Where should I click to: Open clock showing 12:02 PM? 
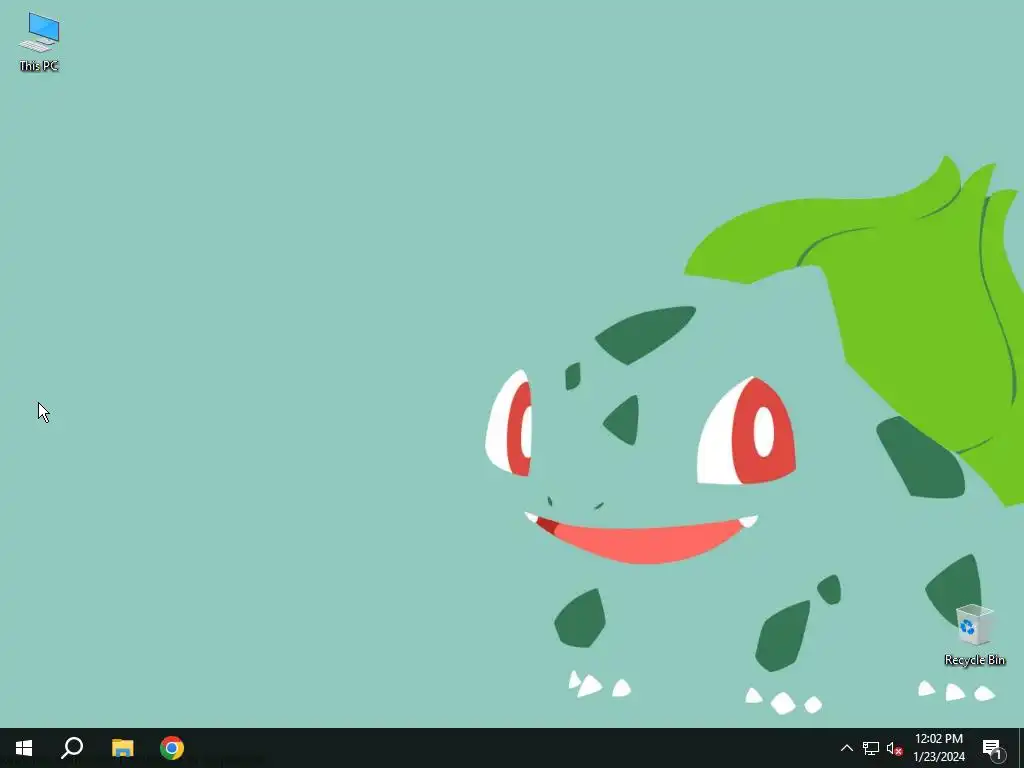click(938, 748)
